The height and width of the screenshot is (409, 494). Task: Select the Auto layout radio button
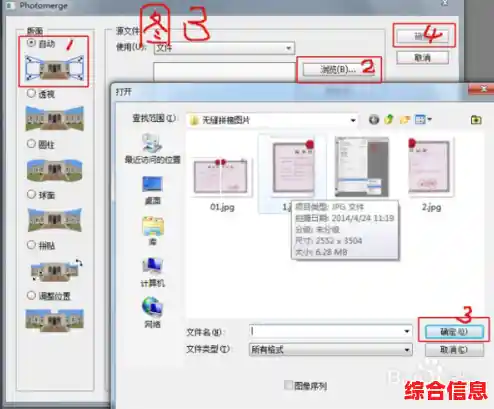tap(31, 43)
